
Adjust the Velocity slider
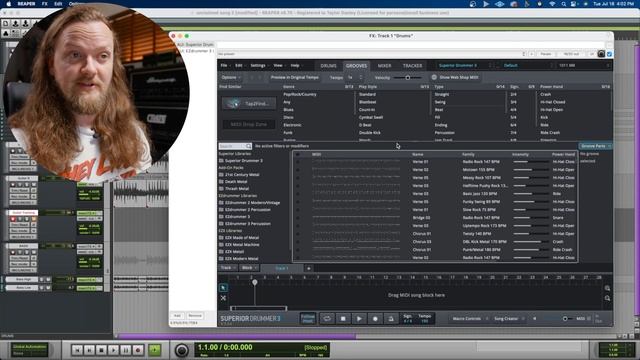(x=407, y=78)
